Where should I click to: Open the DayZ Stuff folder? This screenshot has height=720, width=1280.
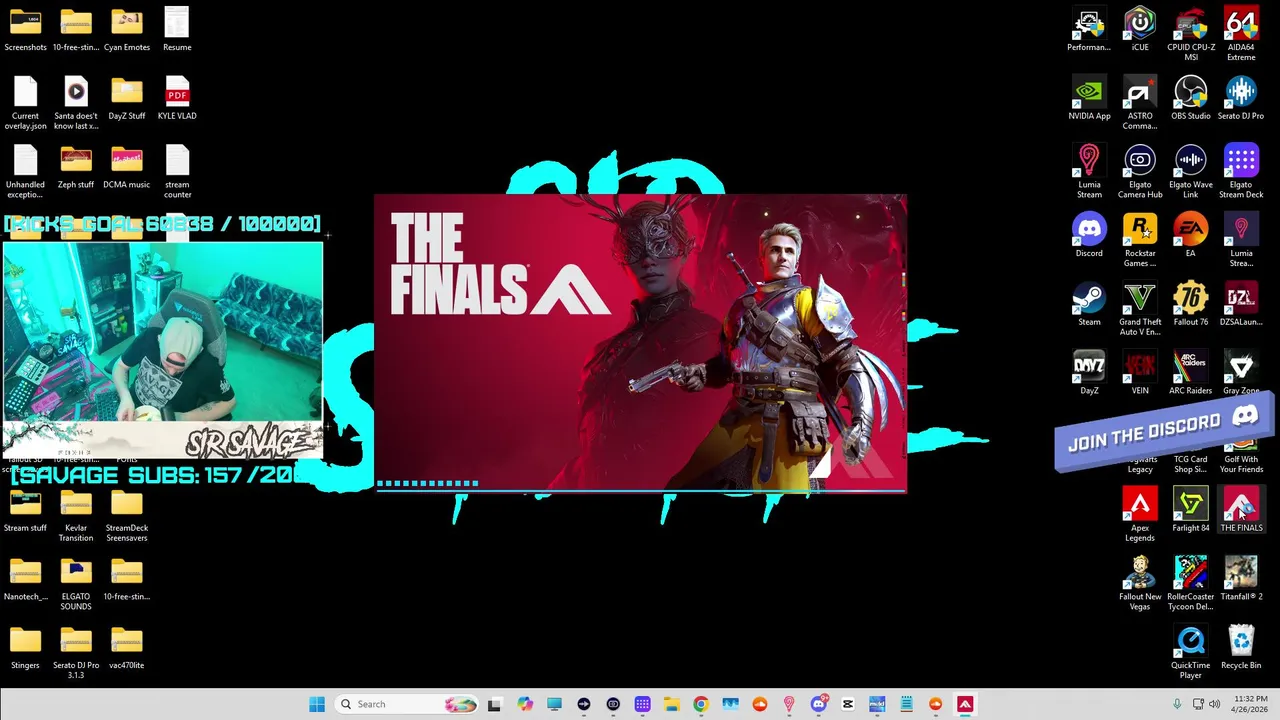(127, 99)
